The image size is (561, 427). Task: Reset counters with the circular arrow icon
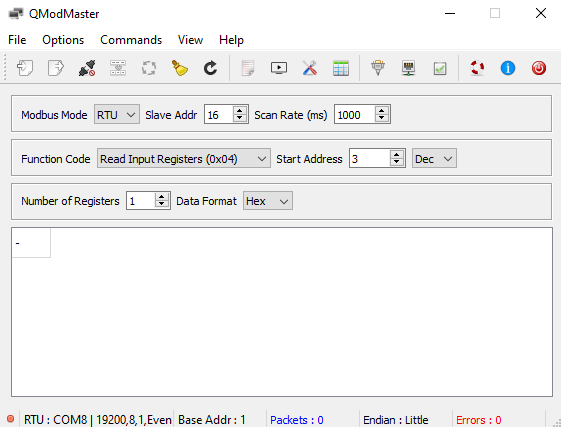click(x=210, y=68)
